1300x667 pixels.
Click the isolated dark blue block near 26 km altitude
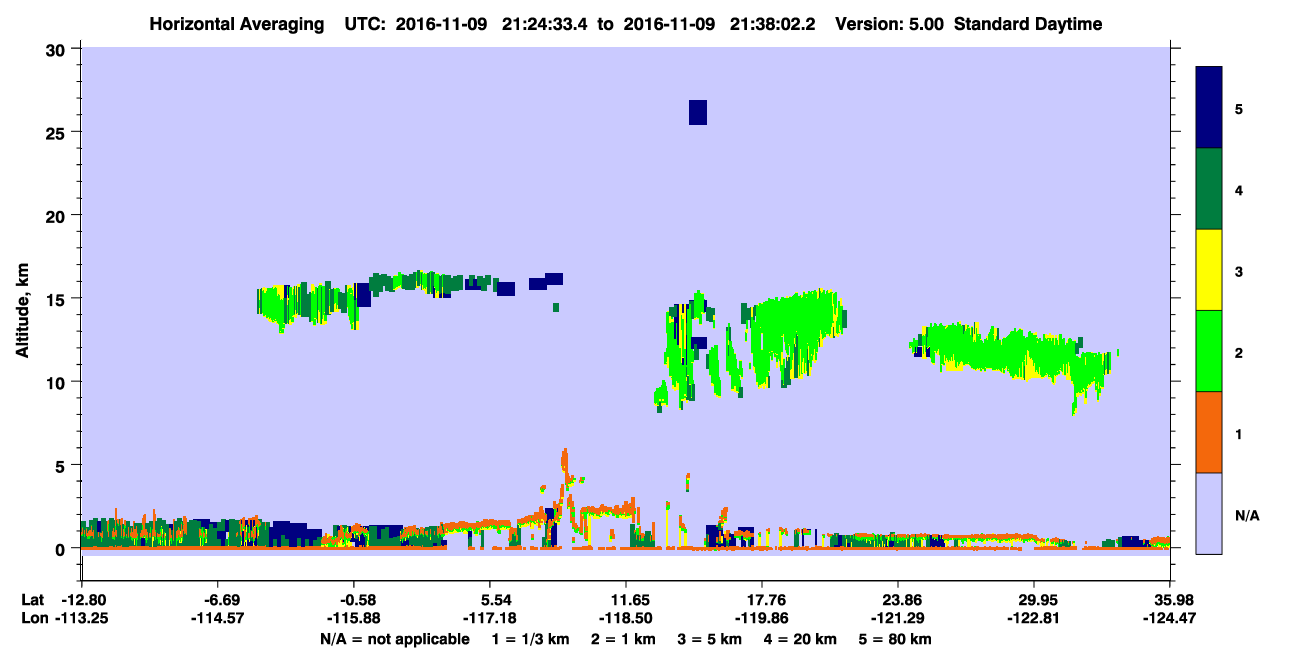(698, 112)
